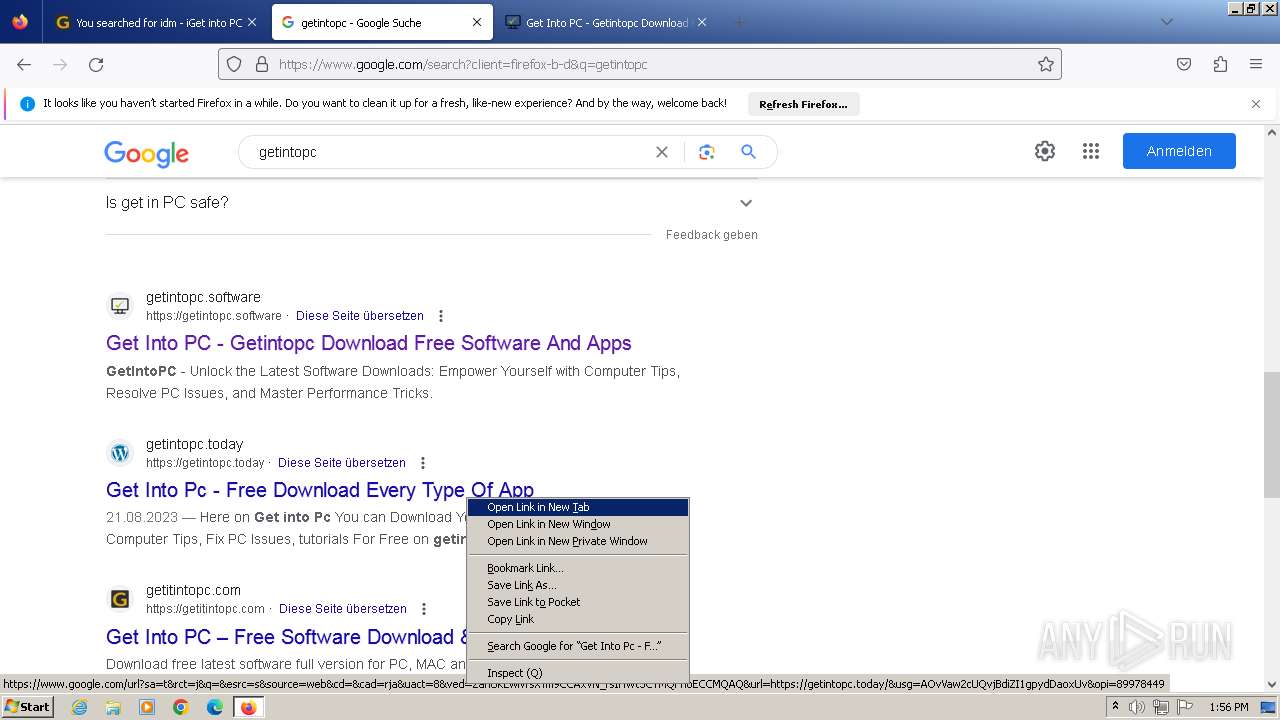
Task: Click the Firefox back arrow
Action: coord(24,64)
